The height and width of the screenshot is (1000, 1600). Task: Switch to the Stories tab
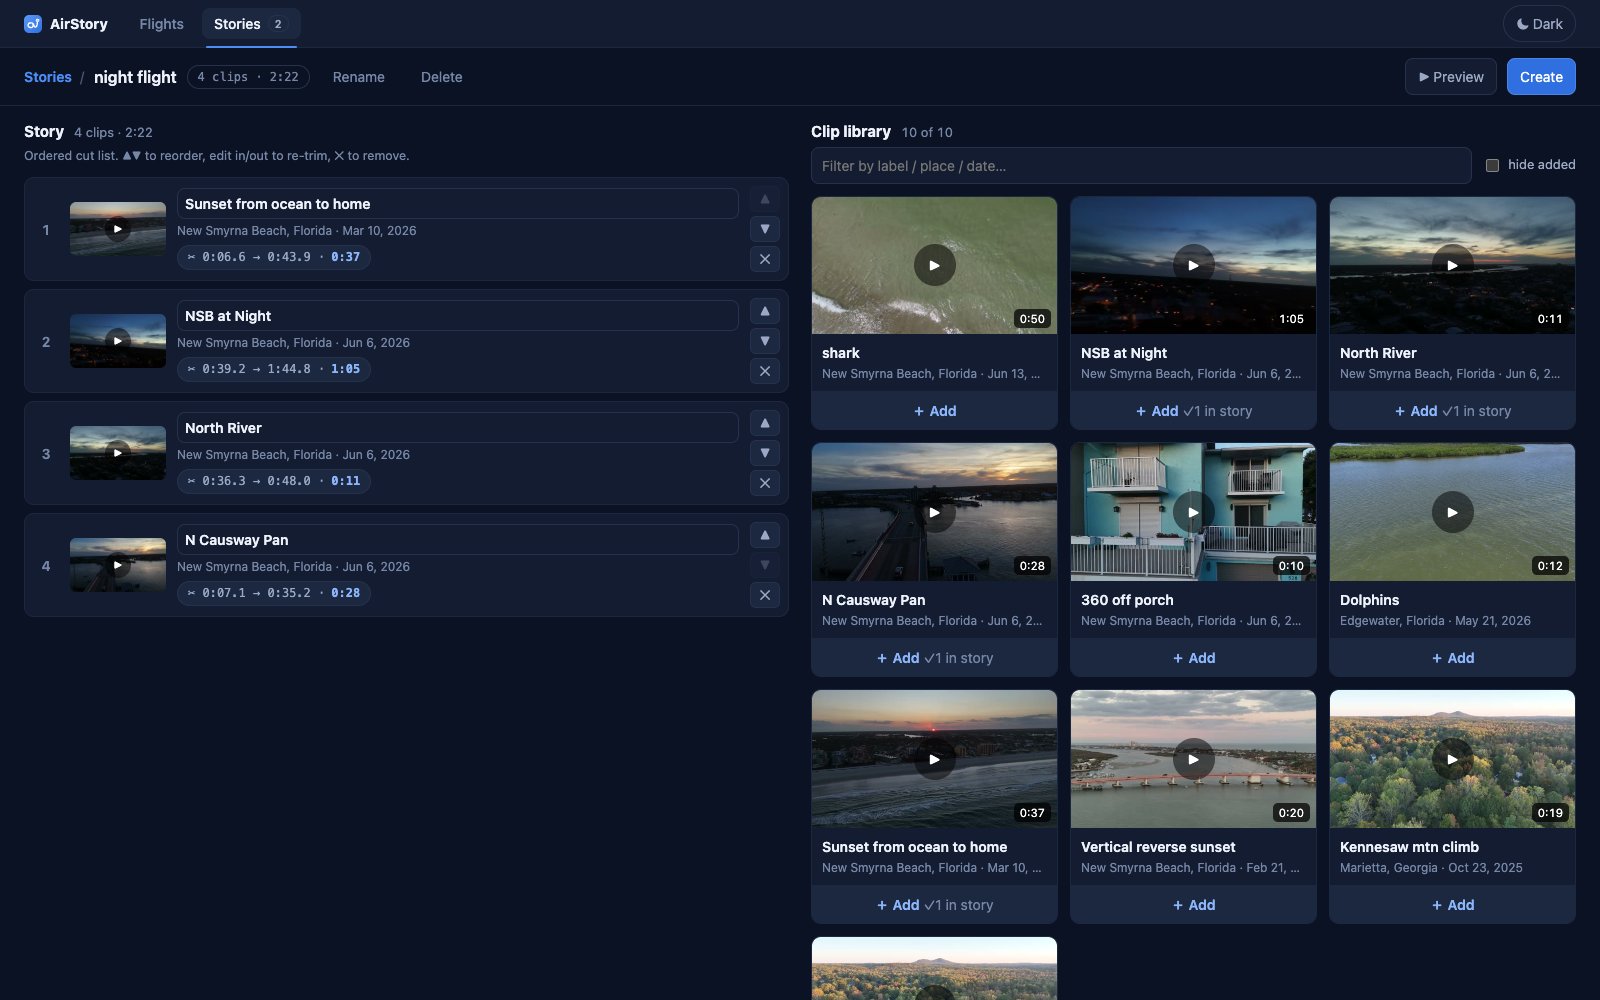(250, 24)
